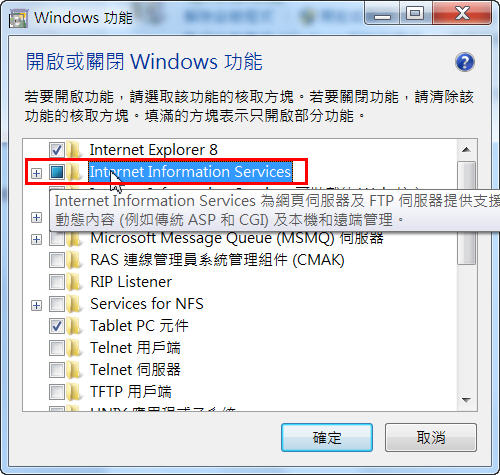The height and width of the screenshot is (475, 500).
Task: Select the Microsoft Message Queue (MSMQ) 伺服器 item
Action: click(237, 238)
